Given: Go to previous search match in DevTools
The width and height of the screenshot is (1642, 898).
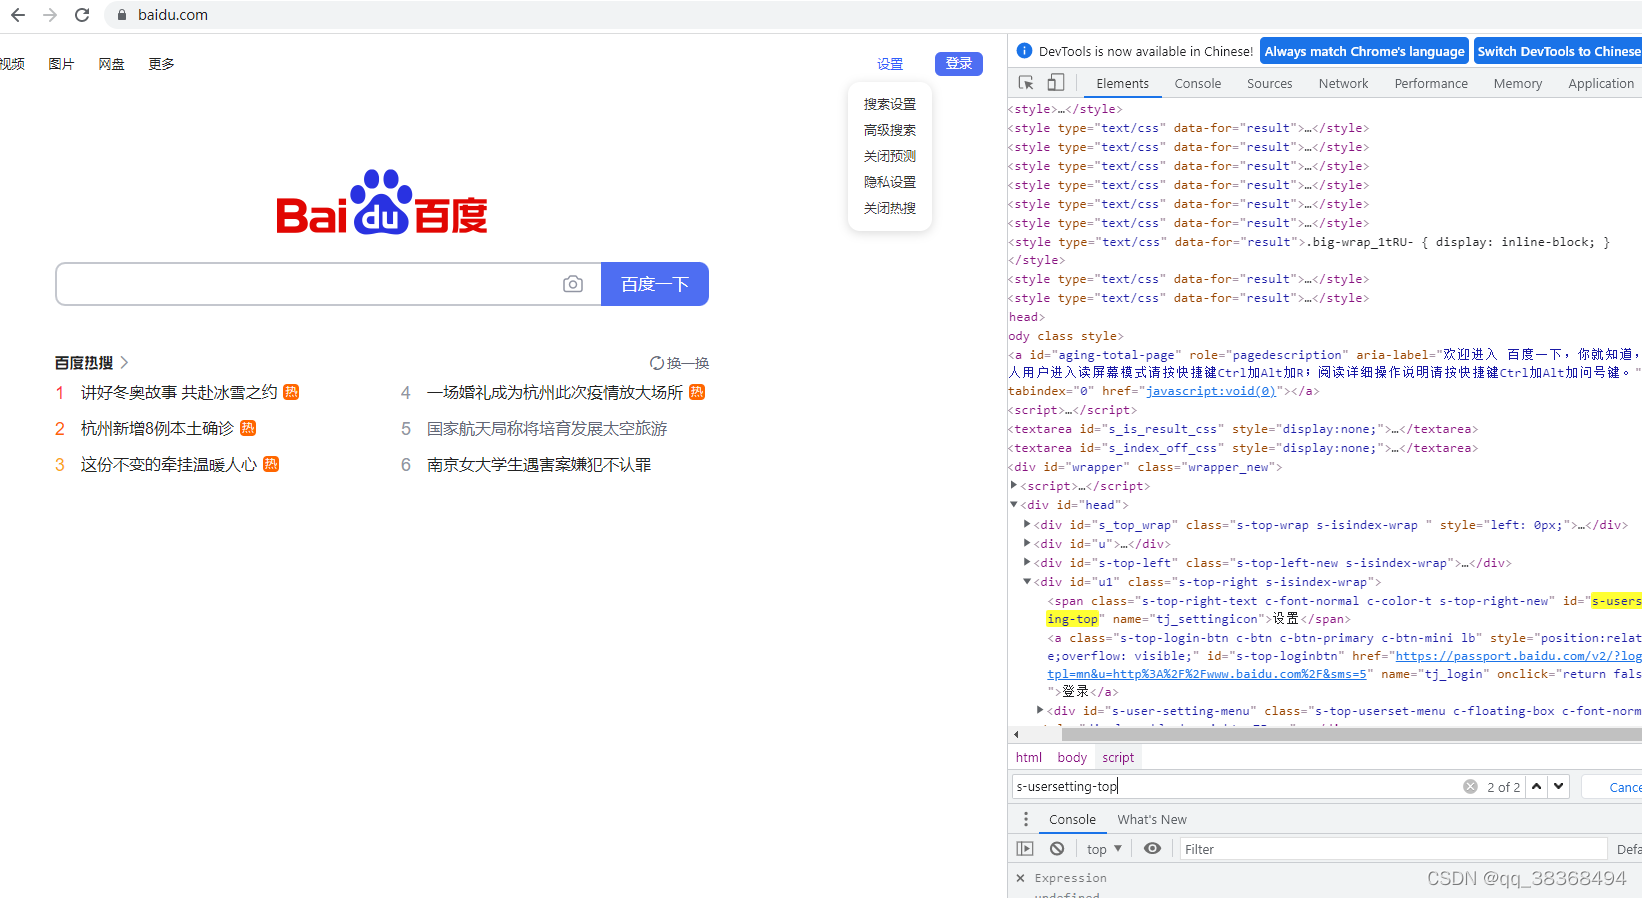Looking at the screenshot, I should (1537, 787).
